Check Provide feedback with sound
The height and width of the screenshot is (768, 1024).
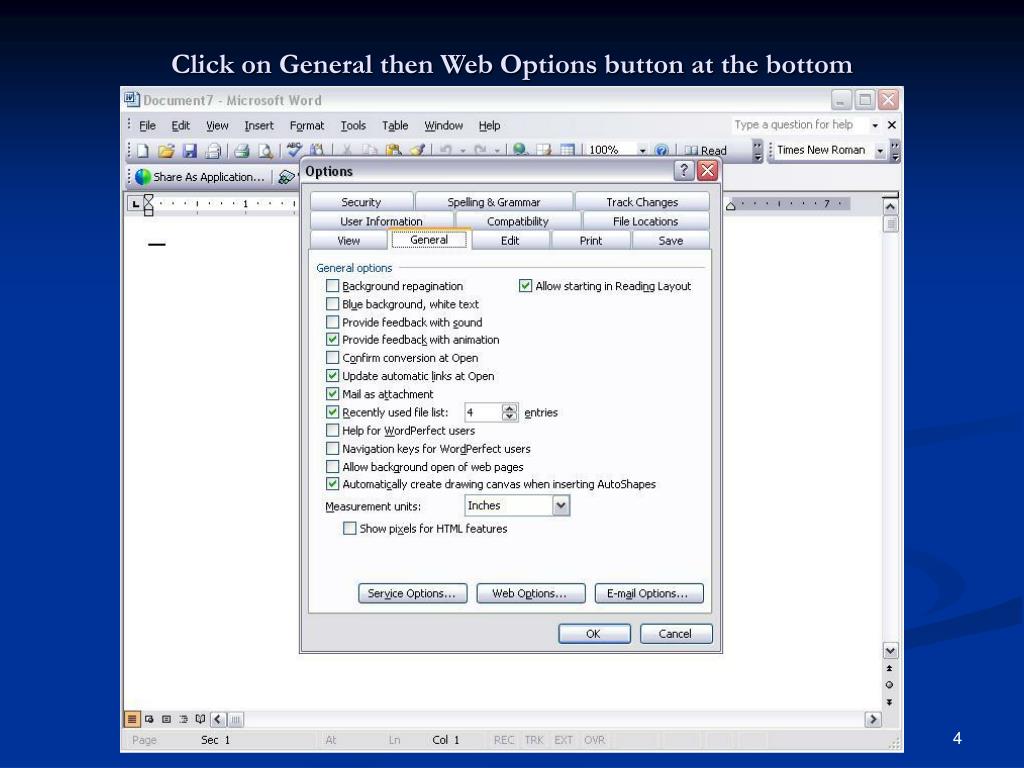coord(332,322)
